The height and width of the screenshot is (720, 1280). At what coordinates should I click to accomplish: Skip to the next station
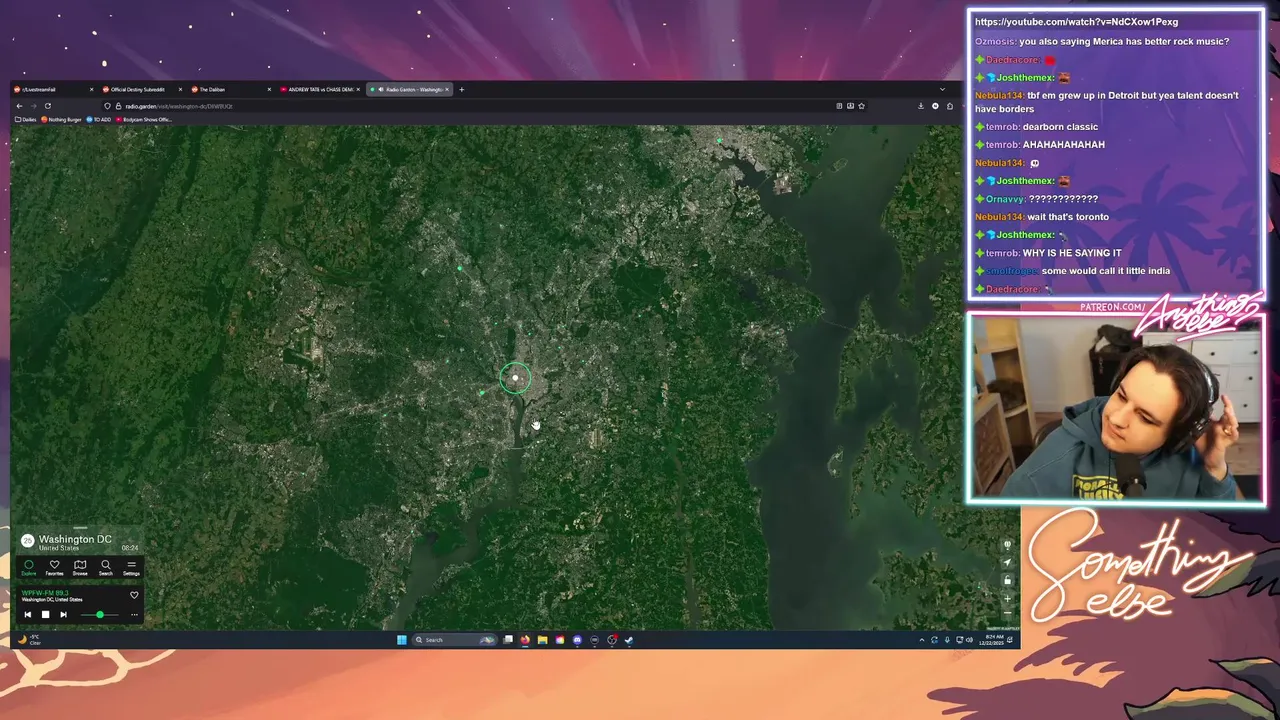63,614
